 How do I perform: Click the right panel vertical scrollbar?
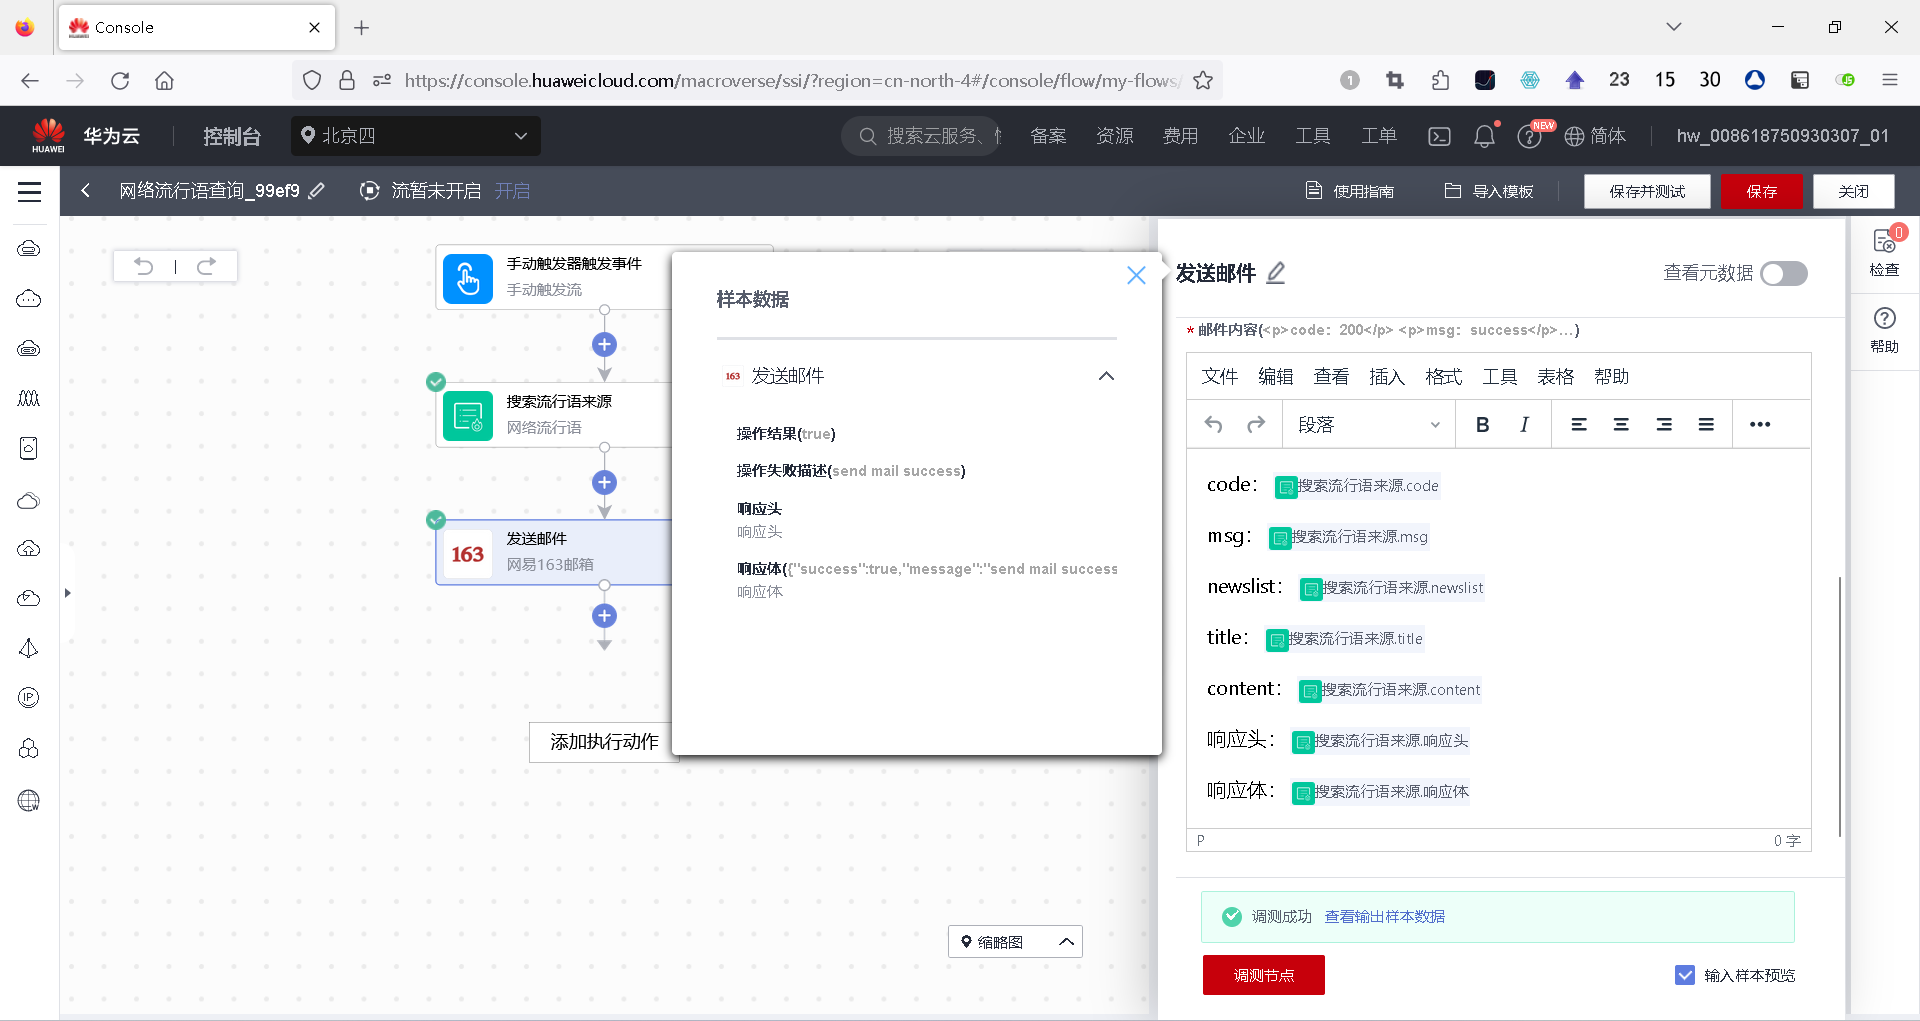[1840, 706]
